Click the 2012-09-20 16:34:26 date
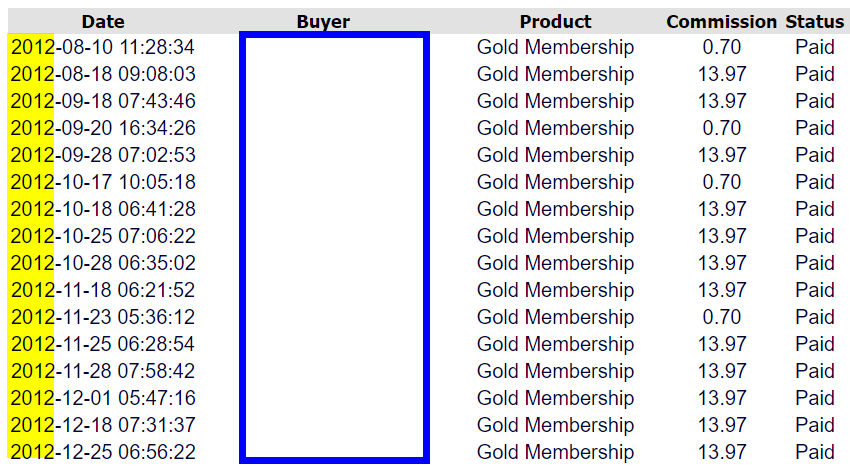The image size is (850, 467). 103,128
